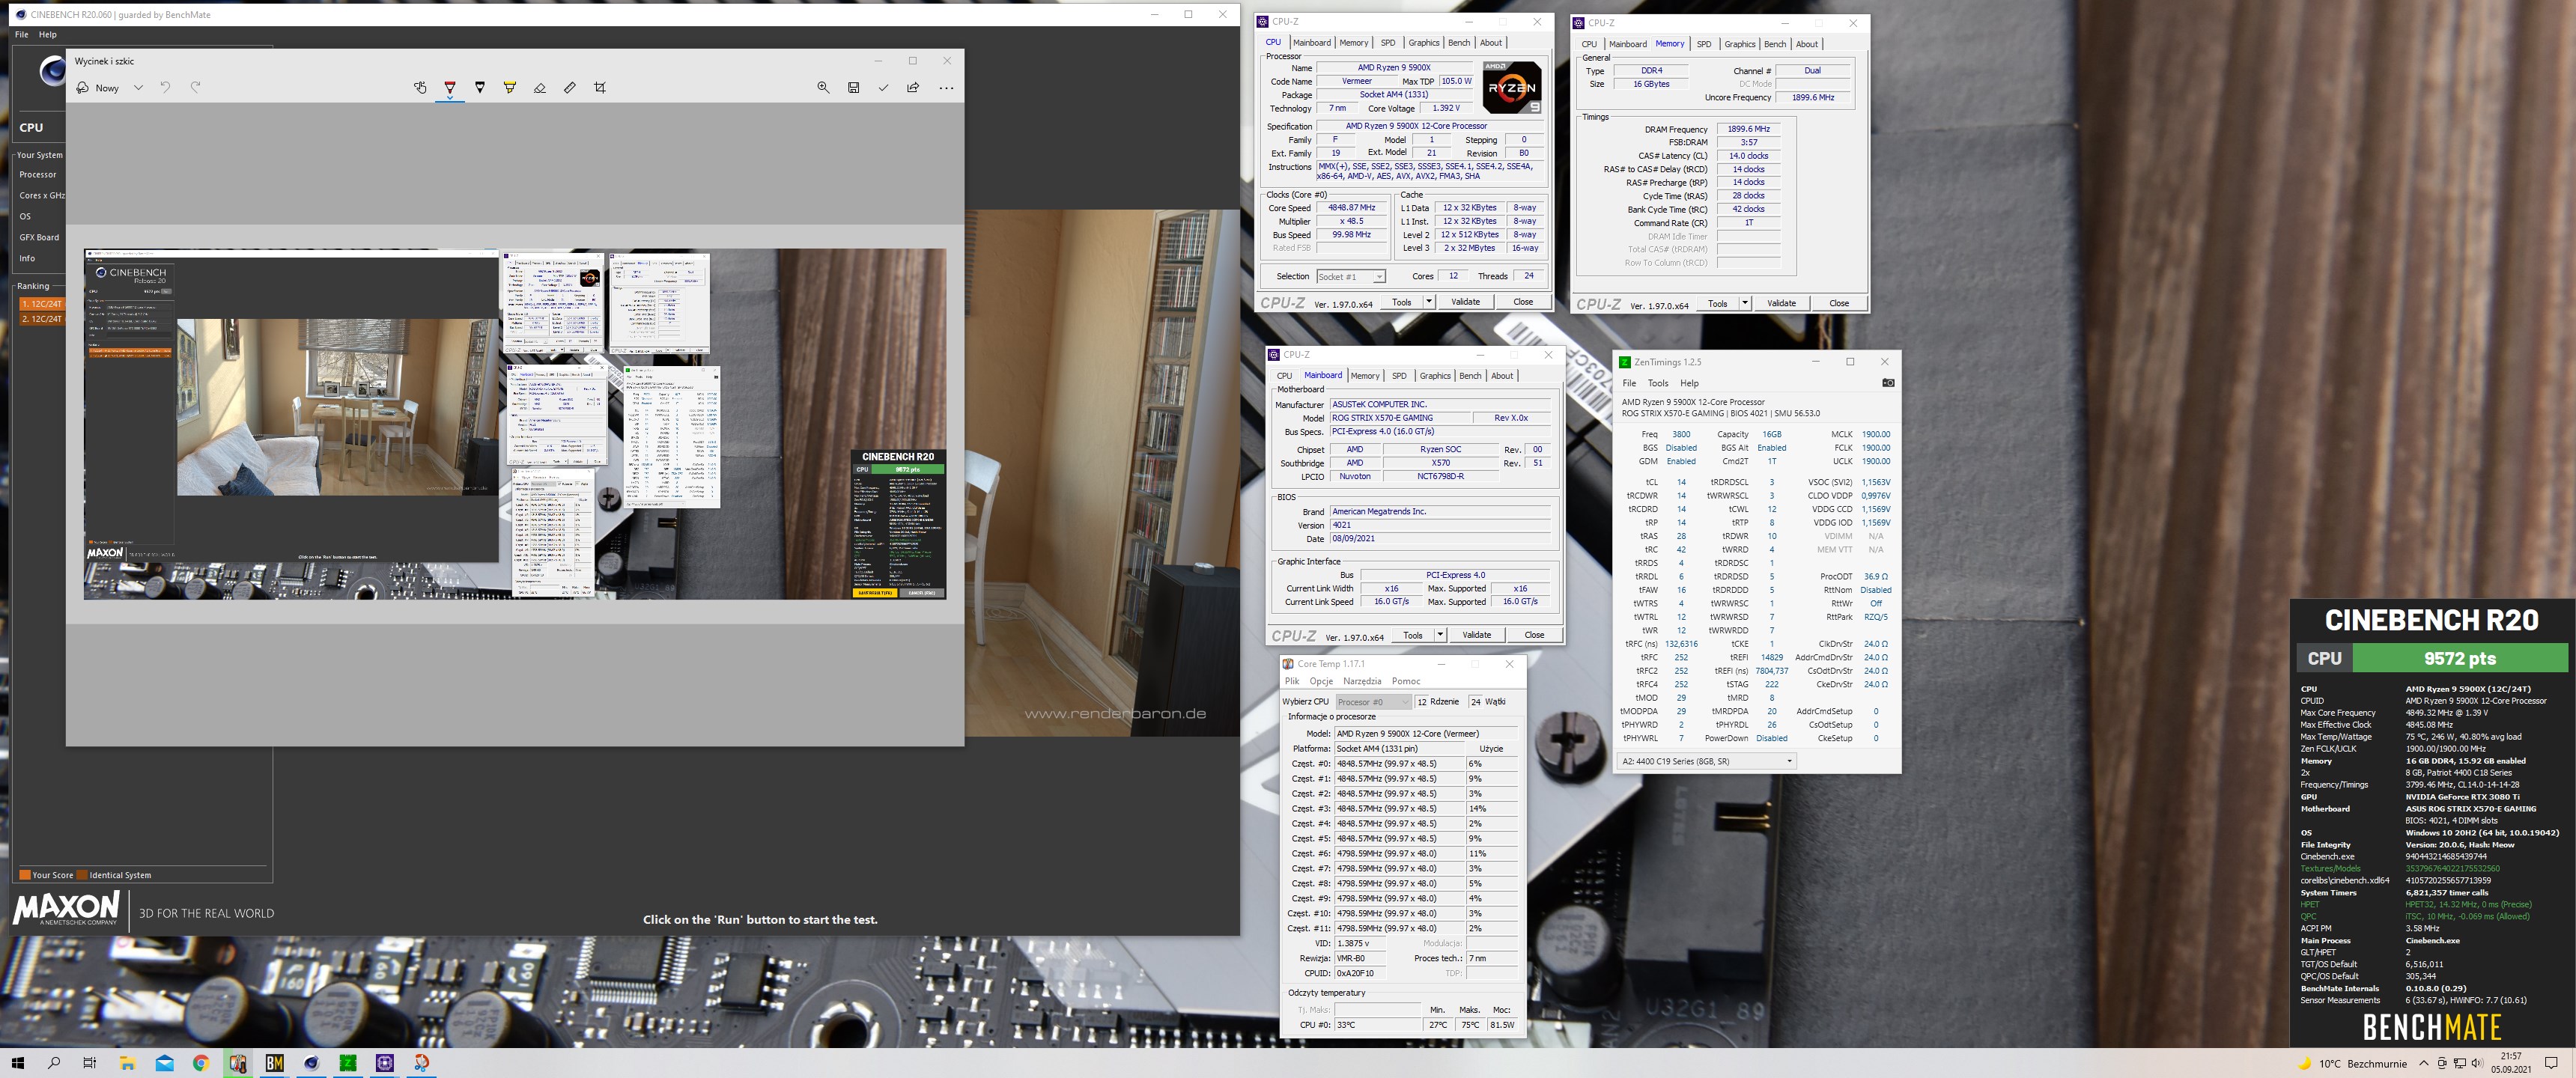Open the notification center icon
The height and width of the screenshot is (1078, 2576).
click(2551, 1063)
